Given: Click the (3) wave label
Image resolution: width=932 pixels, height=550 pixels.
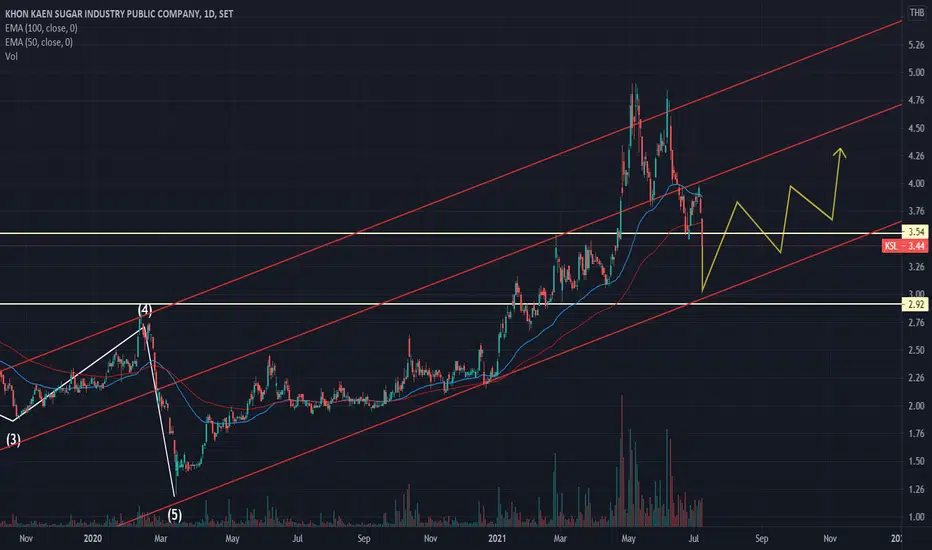Looking at the screenshot, I should tap(13, 440).
